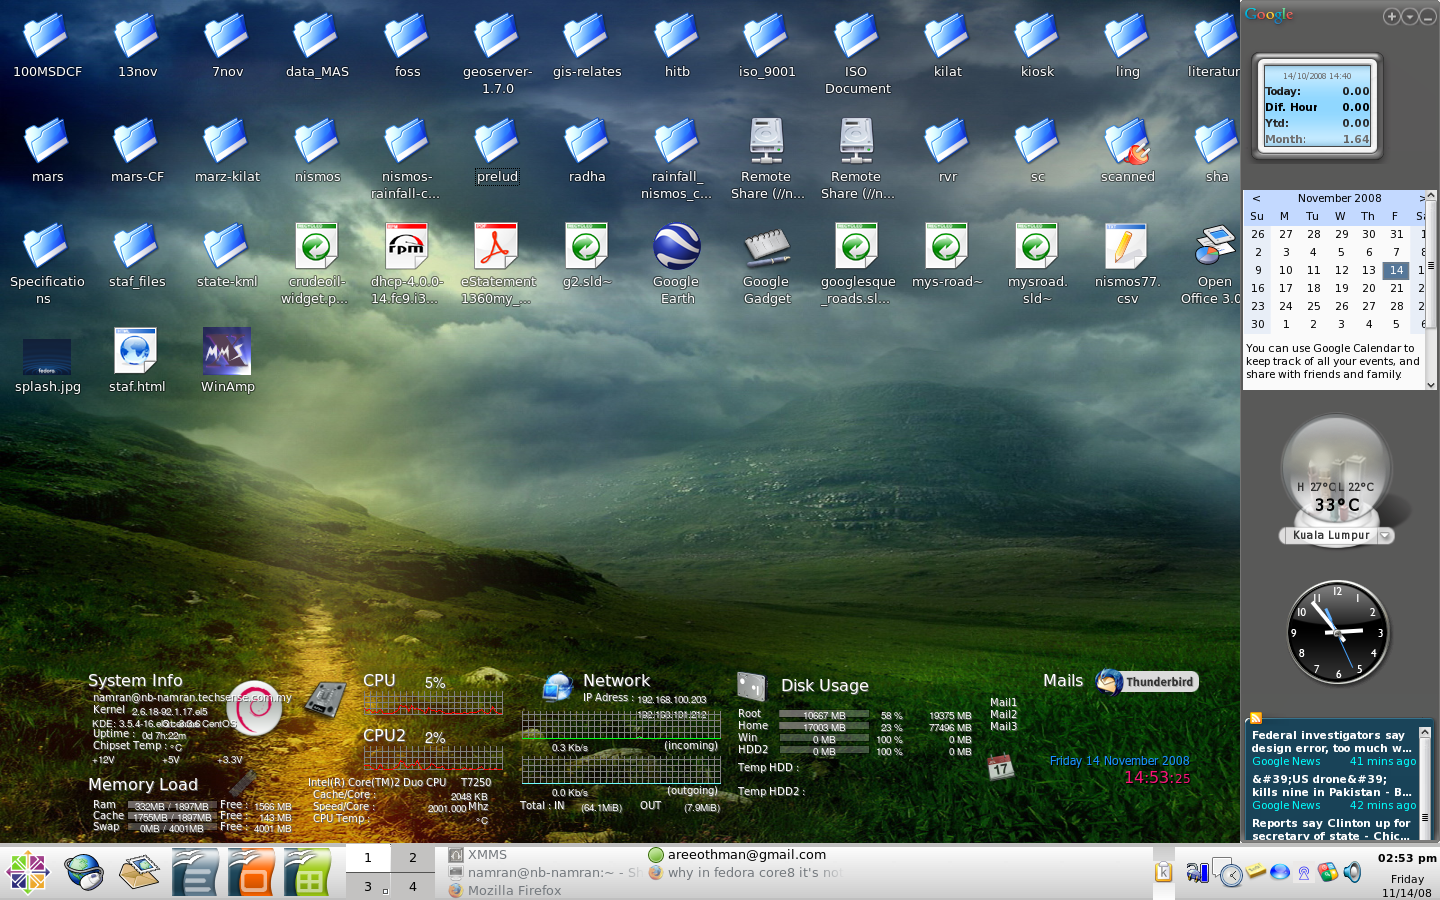Click the calendar gadget's vertical scrollbar

pyautogui.click(x=1431, y=266)
